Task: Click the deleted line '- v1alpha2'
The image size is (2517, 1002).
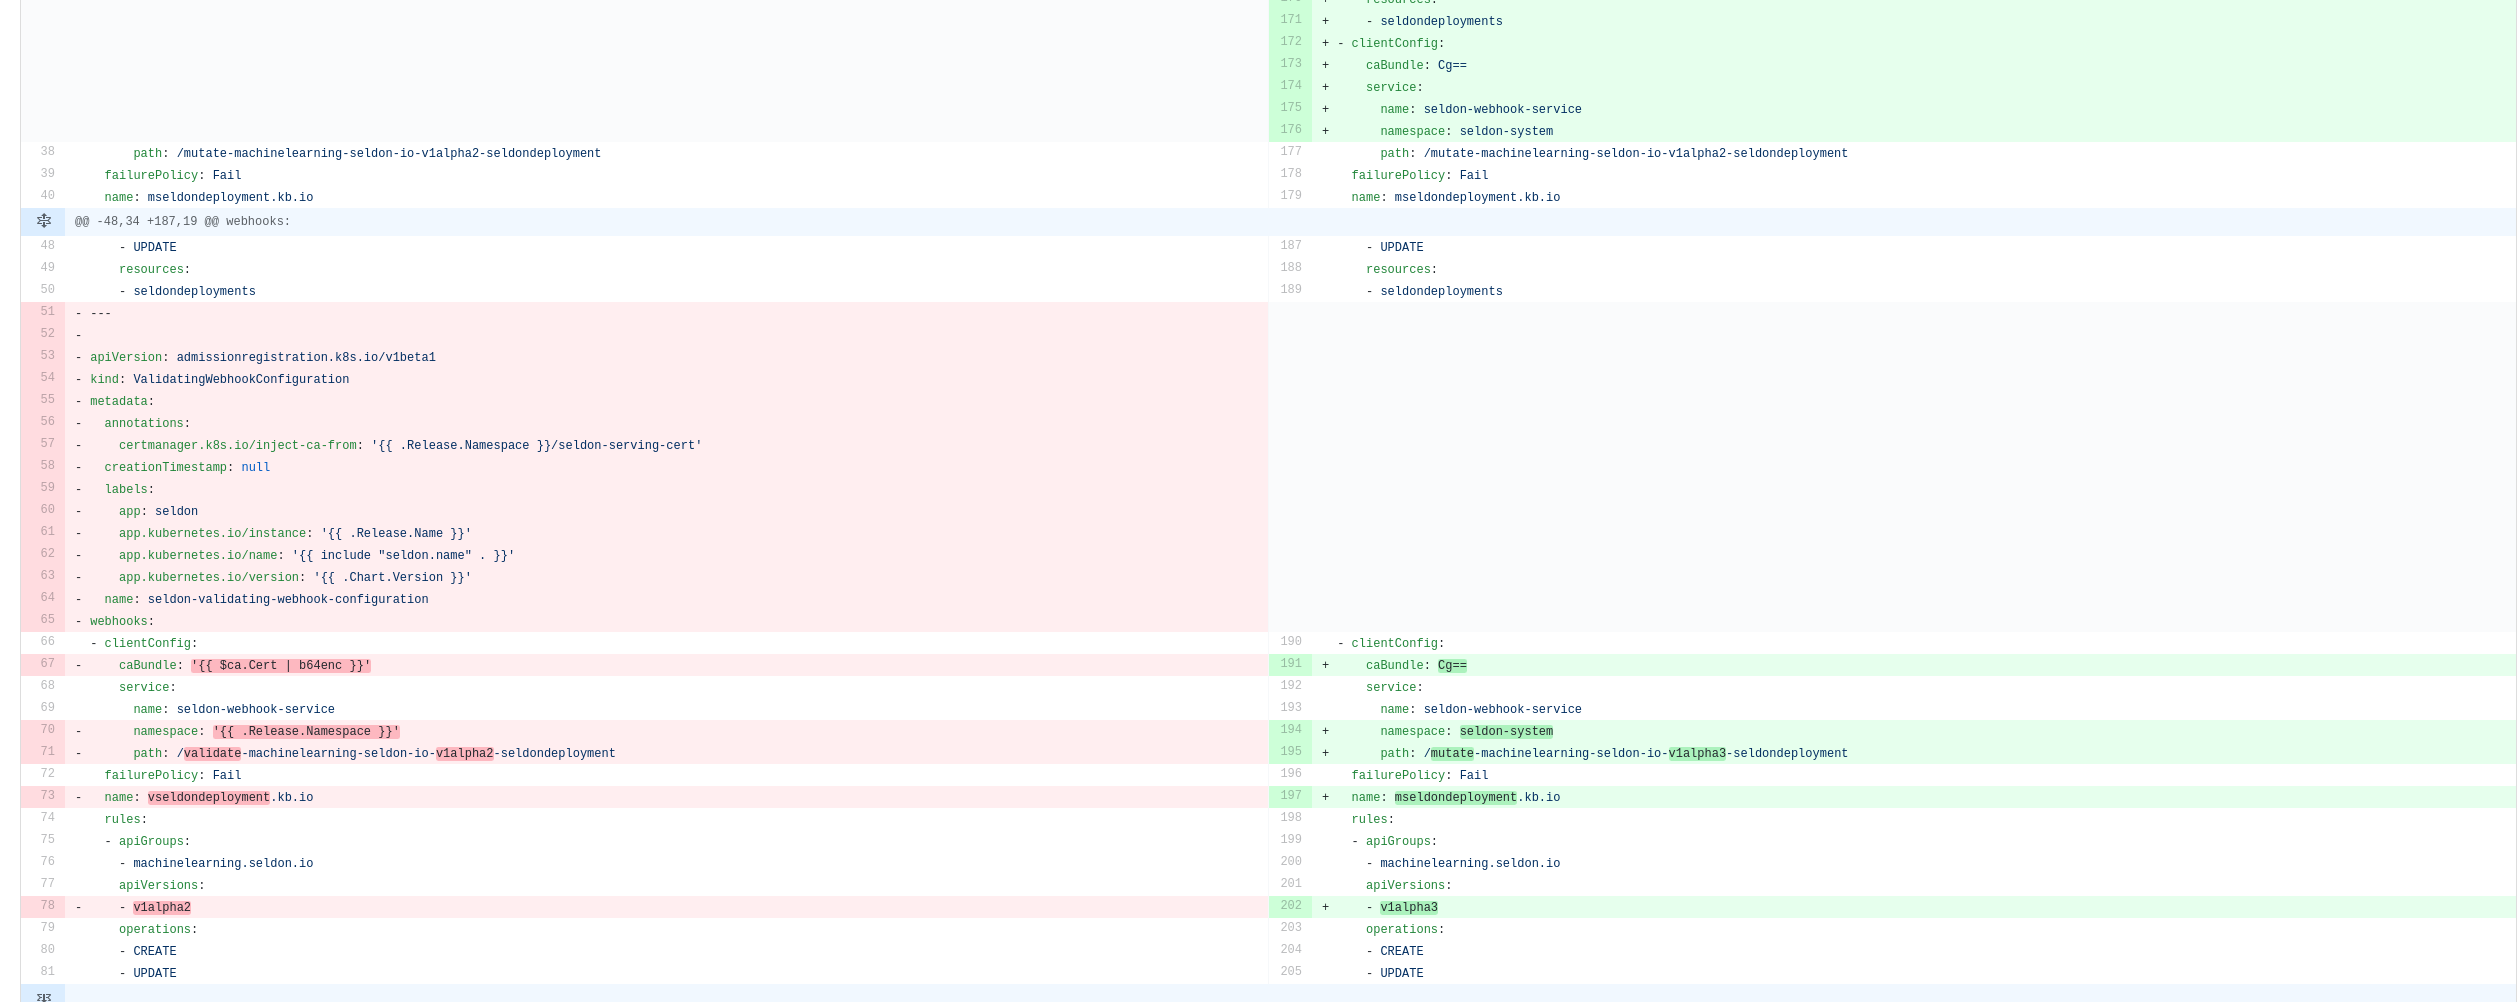Action: click(161, 907)
